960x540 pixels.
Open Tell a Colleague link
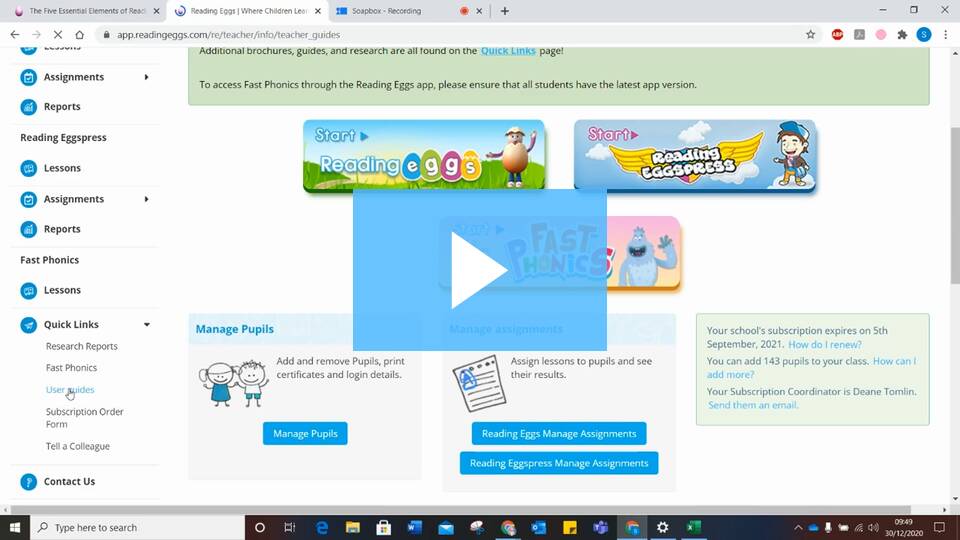click(x=78, y=446)
